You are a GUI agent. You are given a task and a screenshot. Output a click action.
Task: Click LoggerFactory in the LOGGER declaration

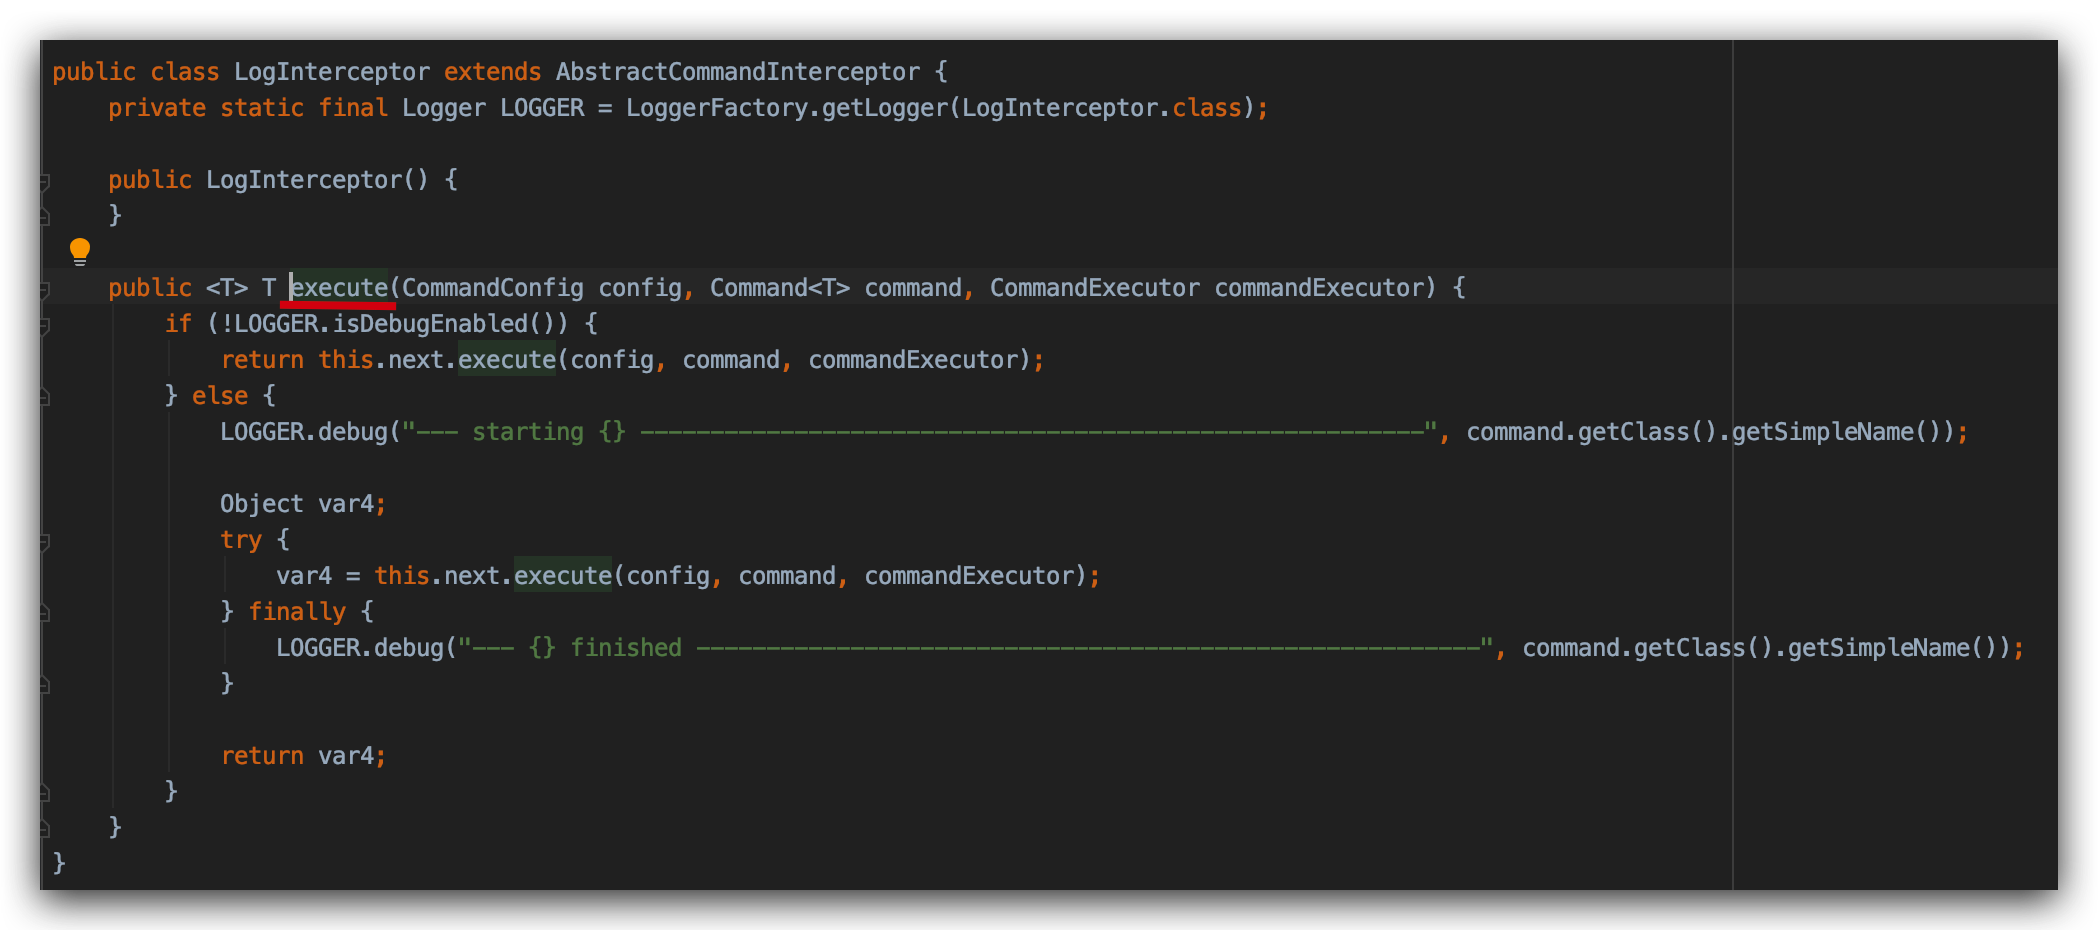tap(717, 108)
